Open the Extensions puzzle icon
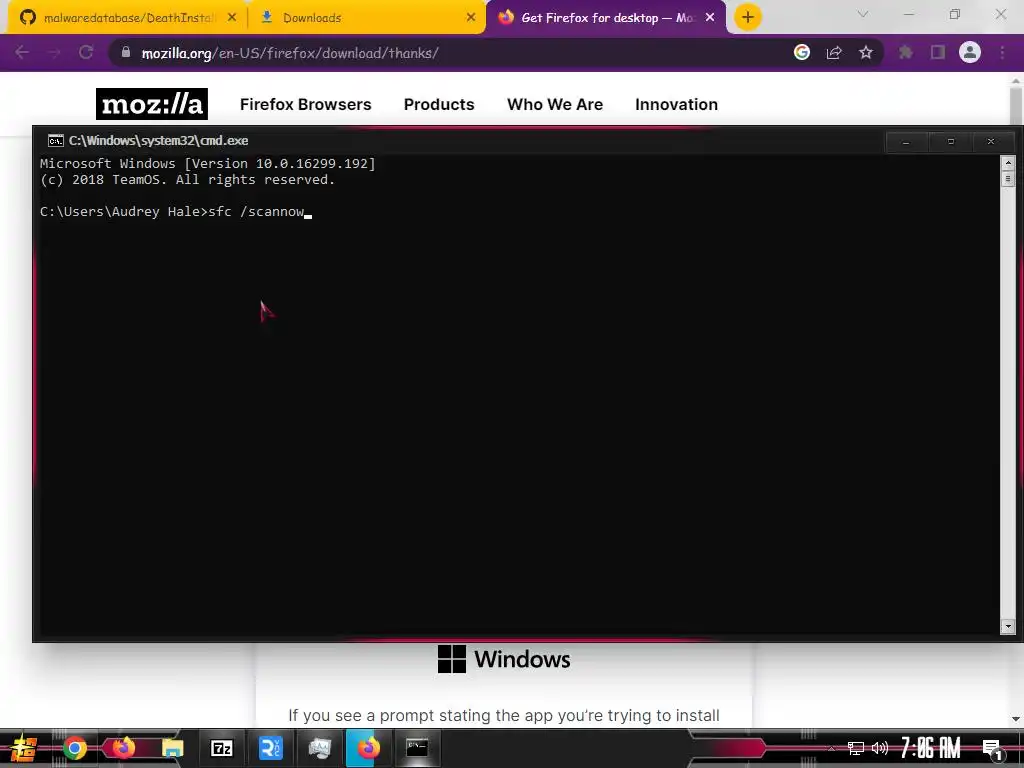This screenshot has height=768, width=1024. (905, 52)
